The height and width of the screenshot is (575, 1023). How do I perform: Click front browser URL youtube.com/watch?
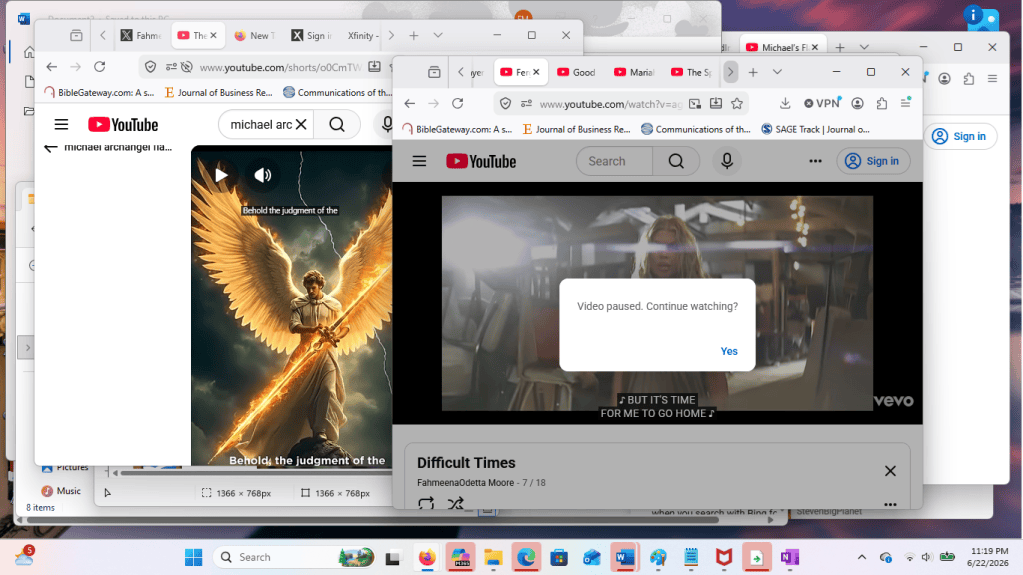click(610, 104)
